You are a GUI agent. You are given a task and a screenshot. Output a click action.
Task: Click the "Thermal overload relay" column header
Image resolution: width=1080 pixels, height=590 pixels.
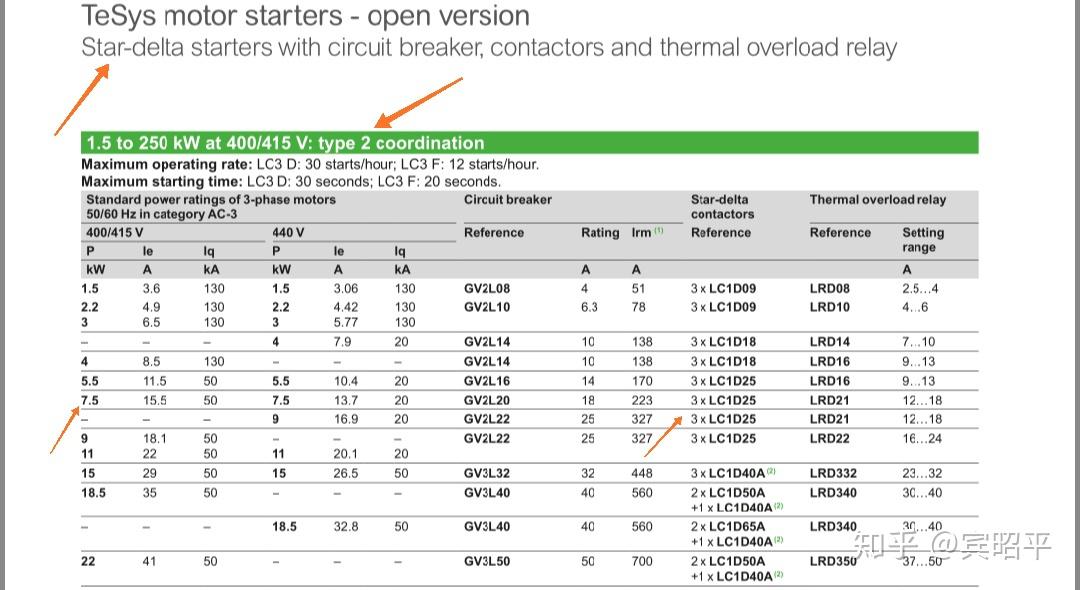[x=878, y=200]
